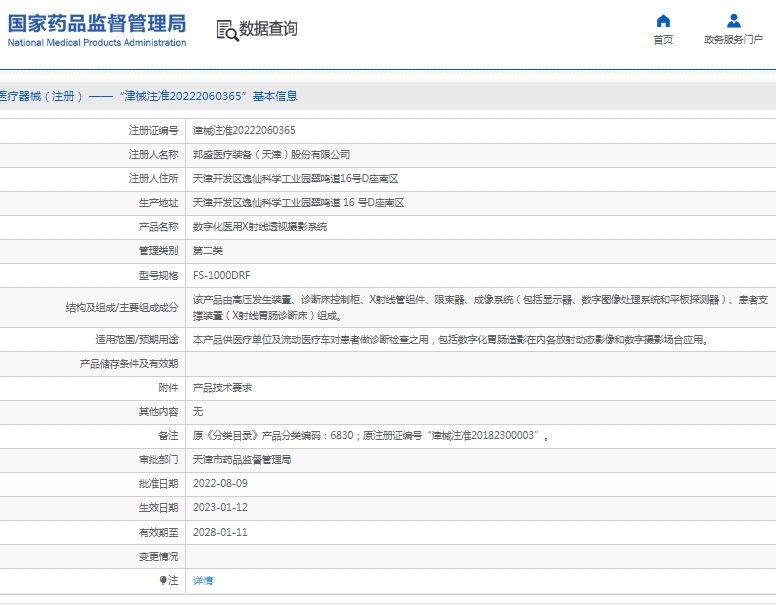Click approval date 2022-08-09
776x605 pixels.
pos(220,484)
